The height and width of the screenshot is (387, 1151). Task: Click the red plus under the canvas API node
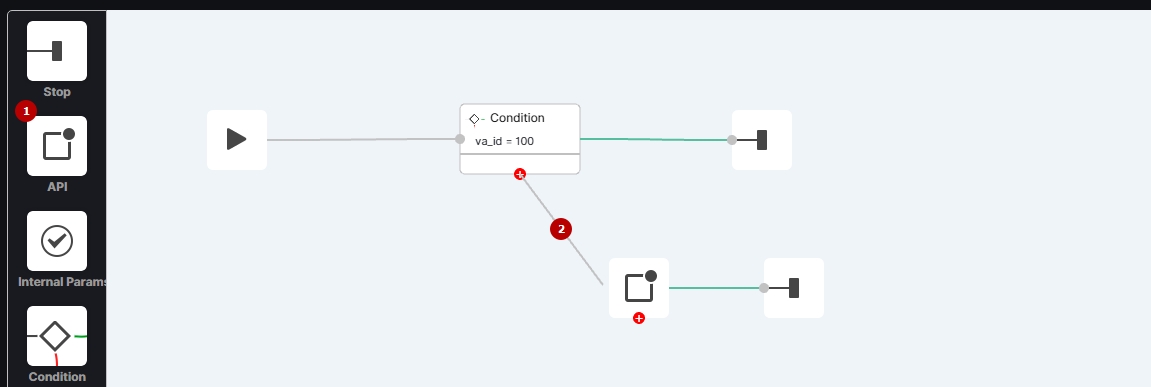click(639, 318)
